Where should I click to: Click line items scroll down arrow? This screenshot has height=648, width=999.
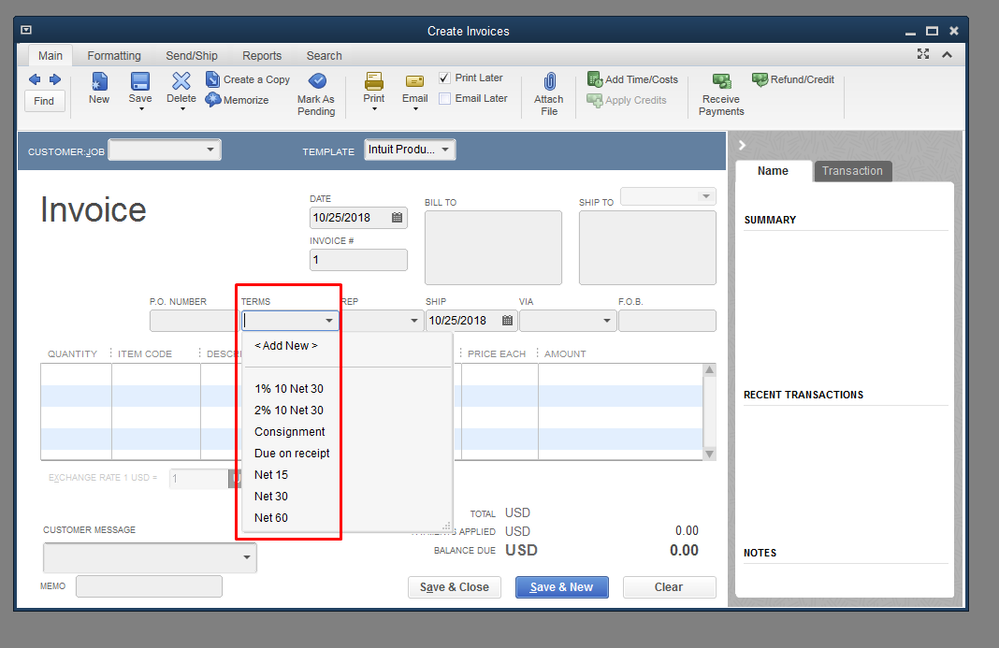tap(709, 454)
